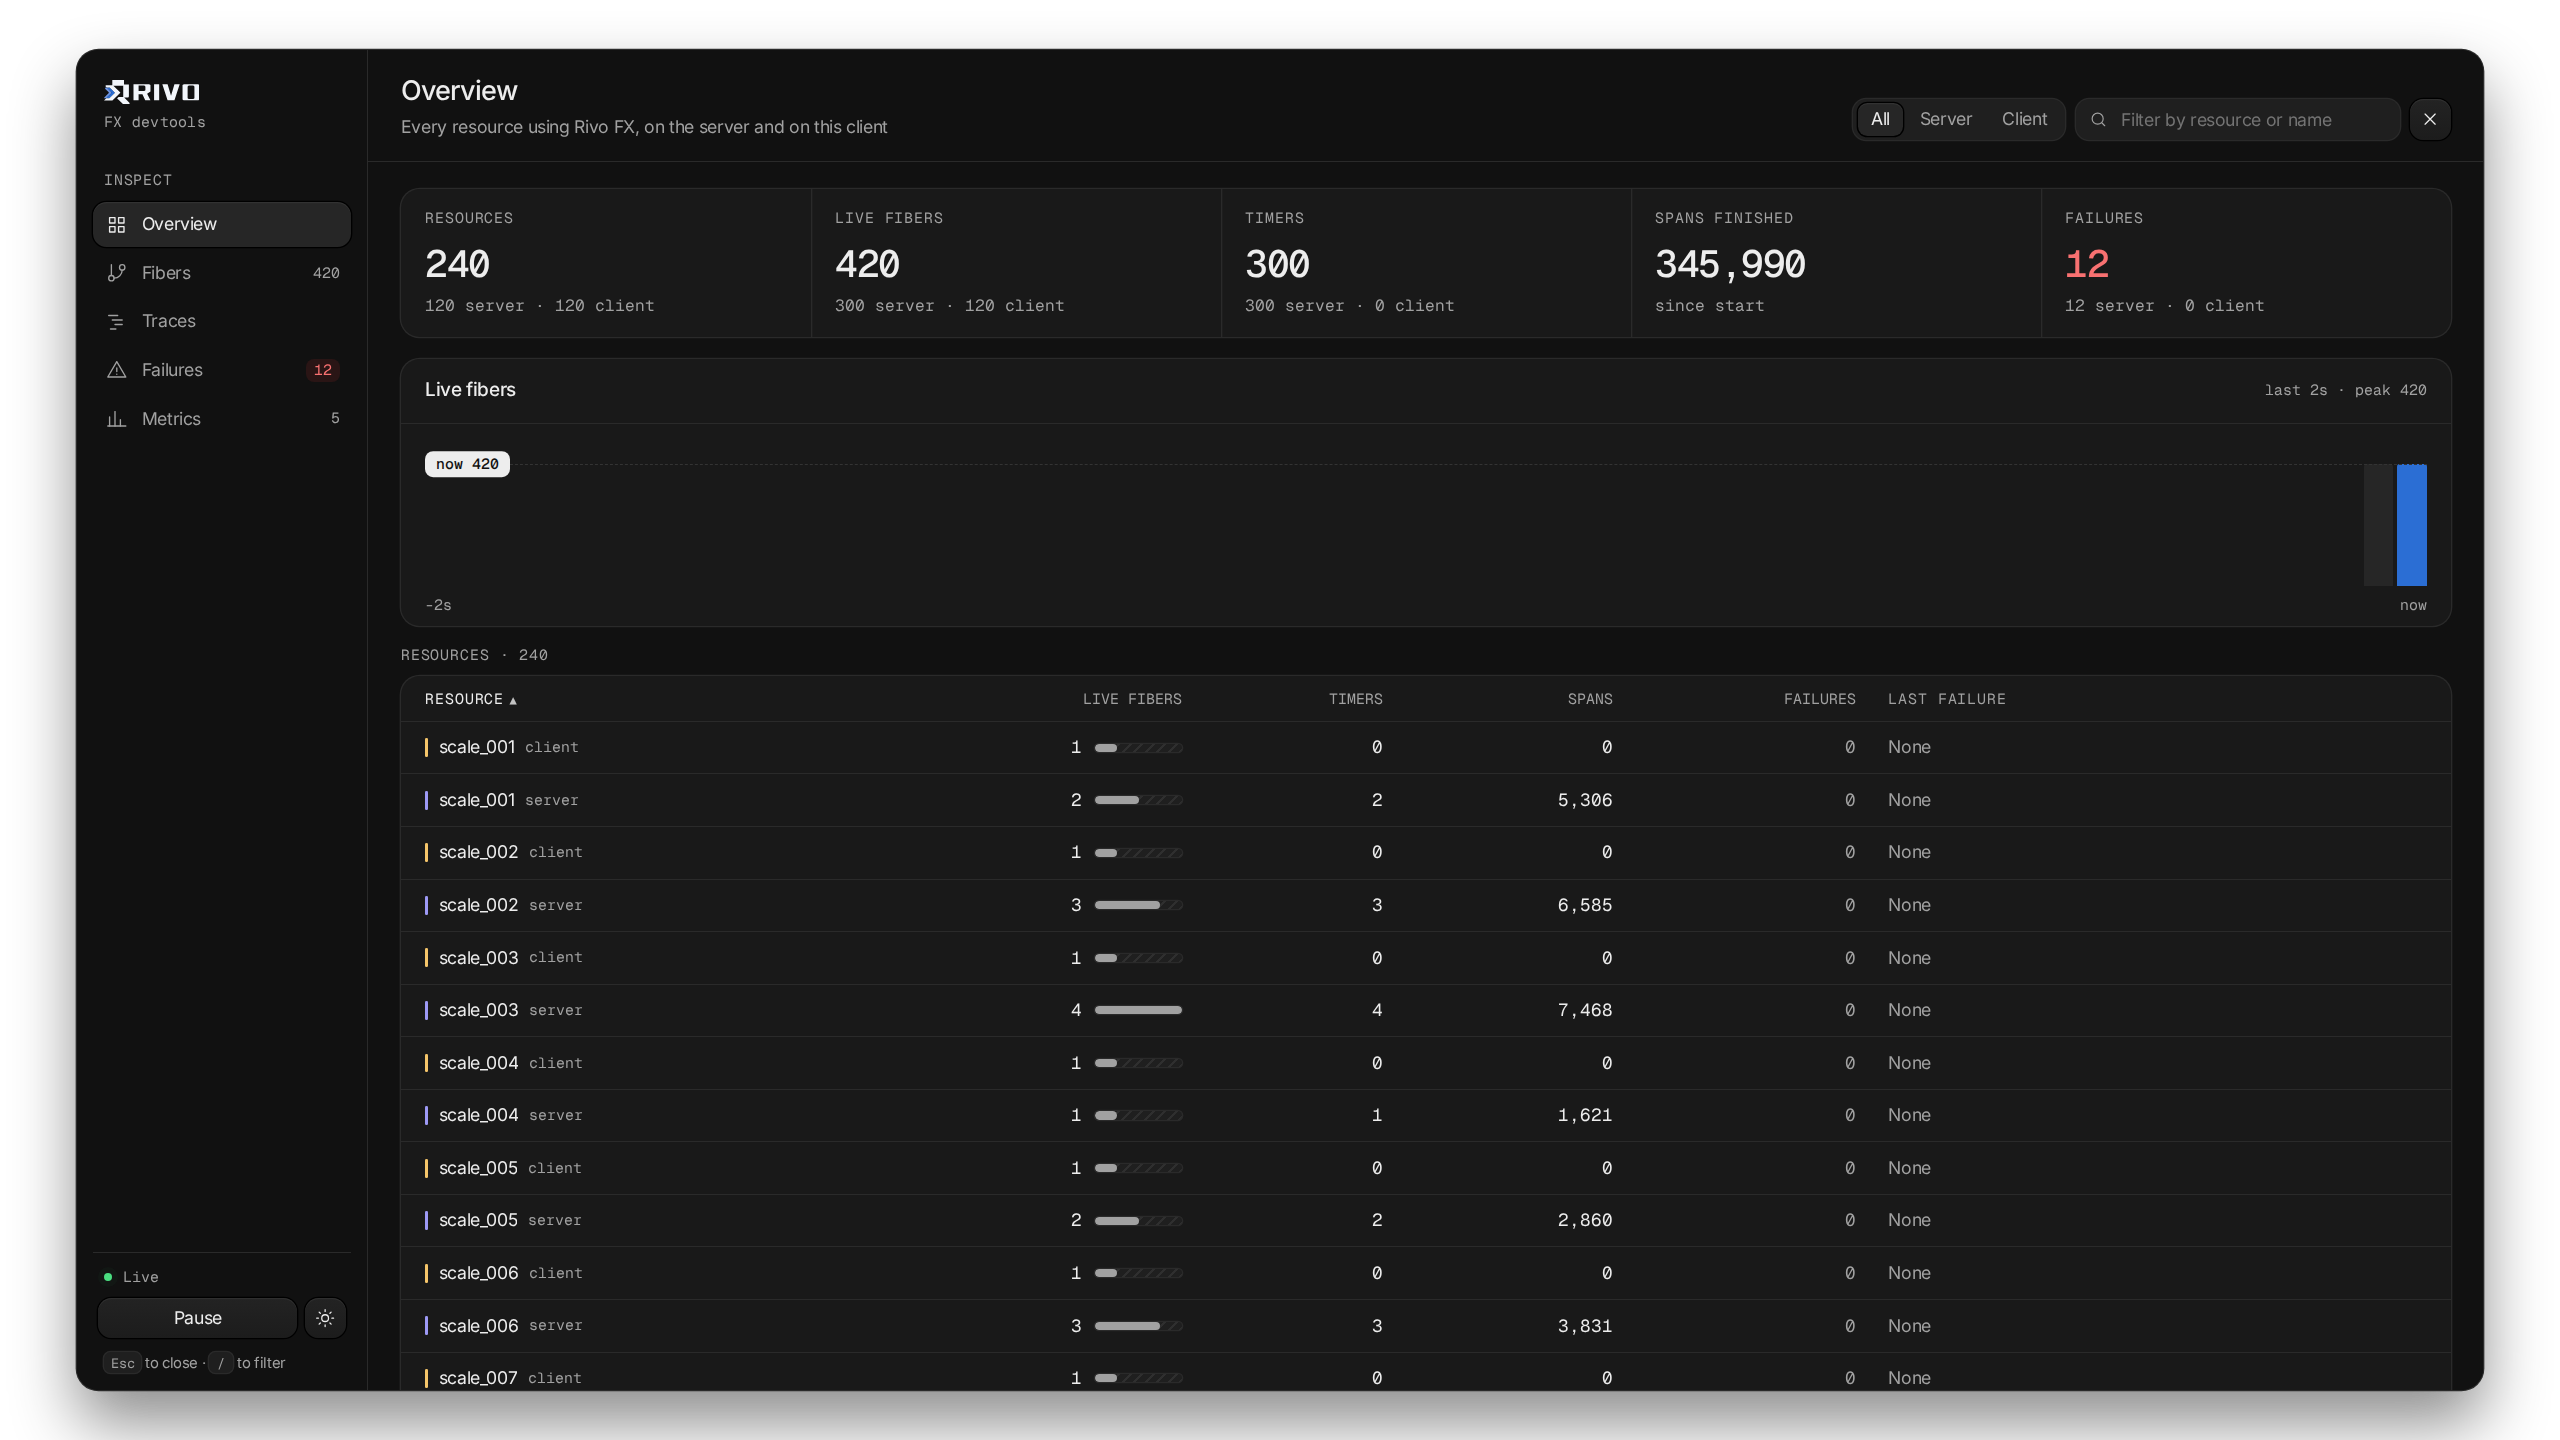Viewport: 2560px width, 1440px height.
Task: Click the Fibers branch icon
Action: pyautogui.click(x=117, y=273)
